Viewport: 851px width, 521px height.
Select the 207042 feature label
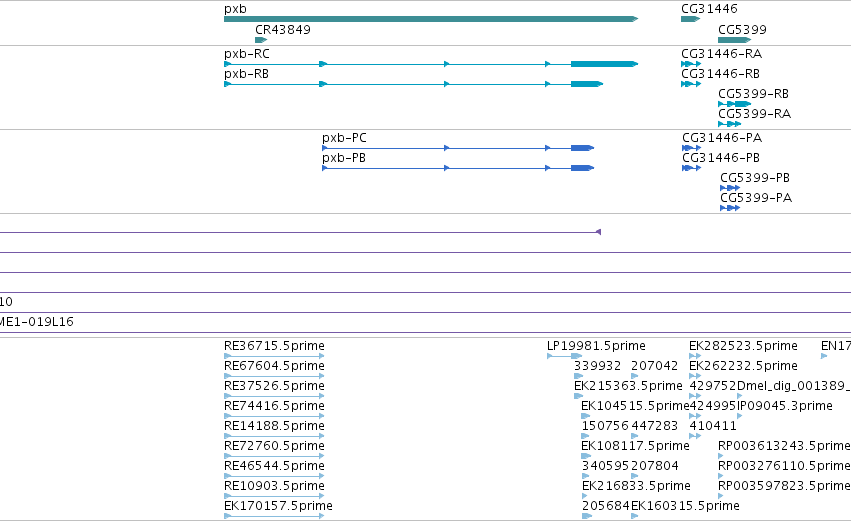pos(654,366)
